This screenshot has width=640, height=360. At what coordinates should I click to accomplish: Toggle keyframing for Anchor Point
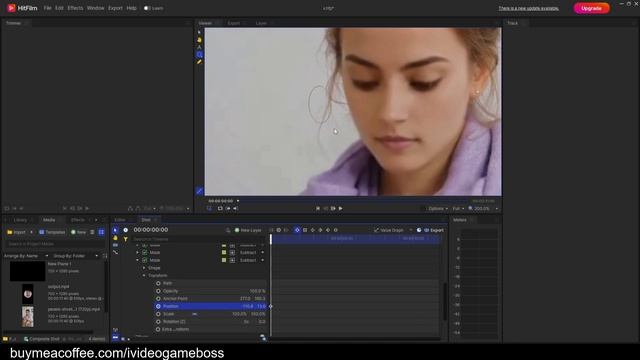click(x=158, y=299)
